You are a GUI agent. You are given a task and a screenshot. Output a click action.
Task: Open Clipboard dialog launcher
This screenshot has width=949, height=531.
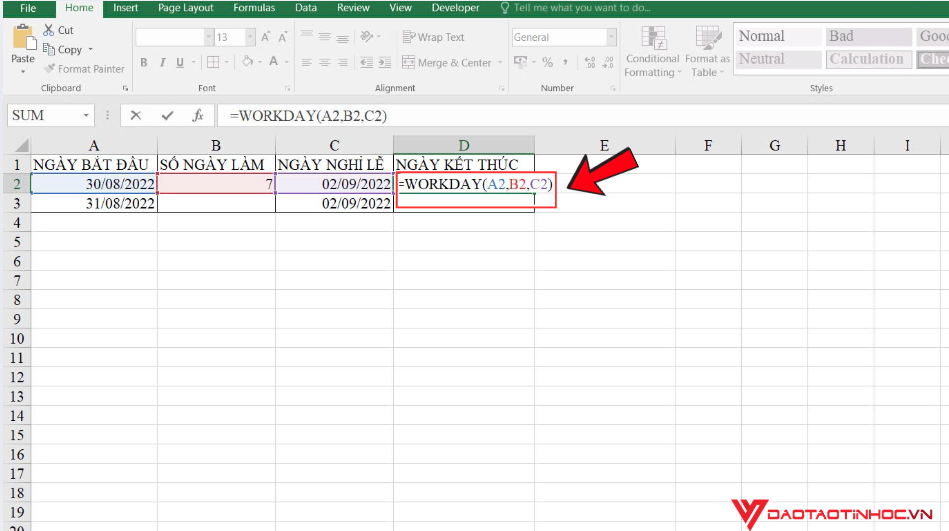(125, 88)
